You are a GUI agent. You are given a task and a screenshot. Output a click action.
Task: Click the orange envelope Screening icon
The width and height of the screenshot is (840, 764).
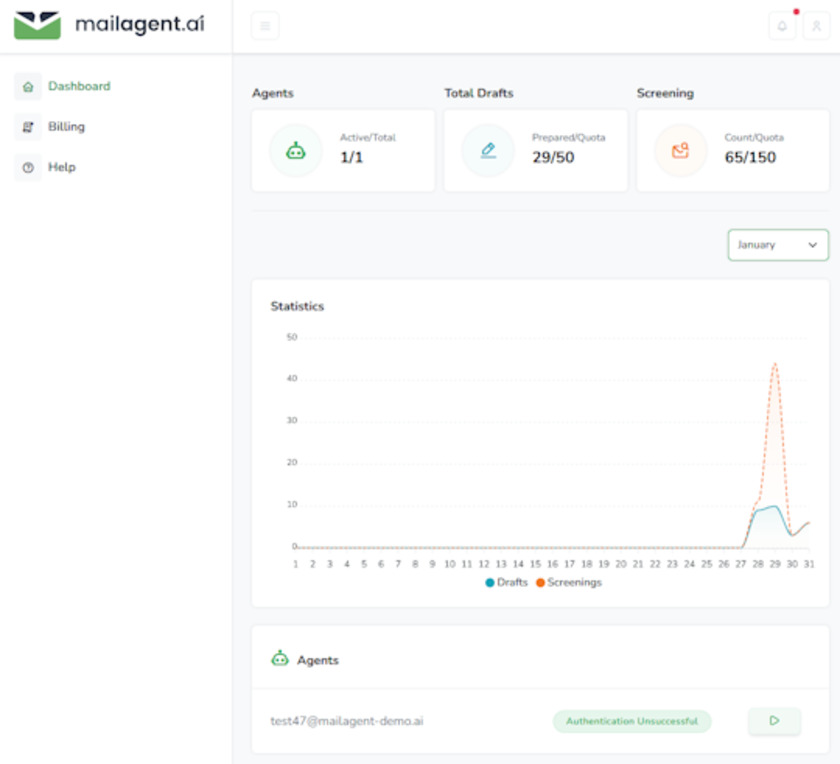[x=680, y=151]
